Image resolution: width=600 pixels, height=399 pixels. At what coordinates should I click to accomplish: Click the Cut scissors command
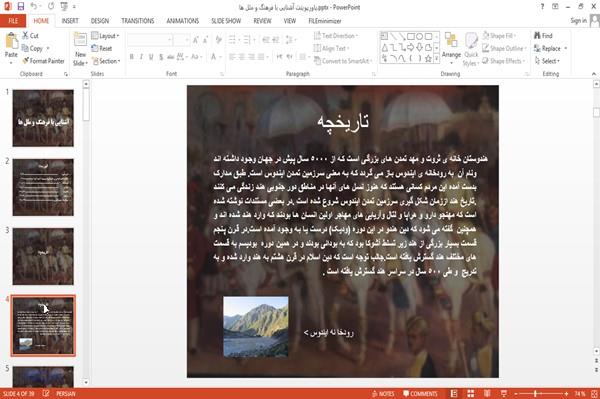[30, 36]
